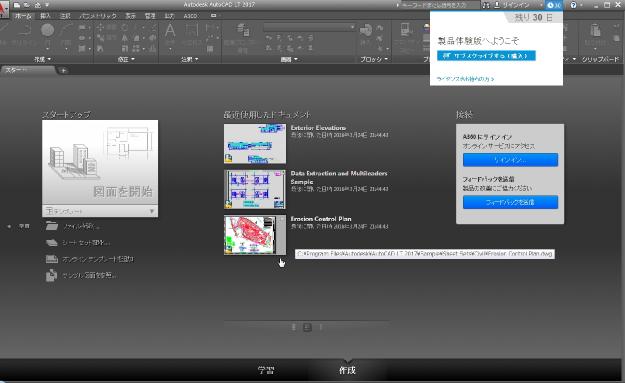Switch to the 挿入 (Insert) ribbon tab
This screenshot has width=625, height=383.
point(45,16)
